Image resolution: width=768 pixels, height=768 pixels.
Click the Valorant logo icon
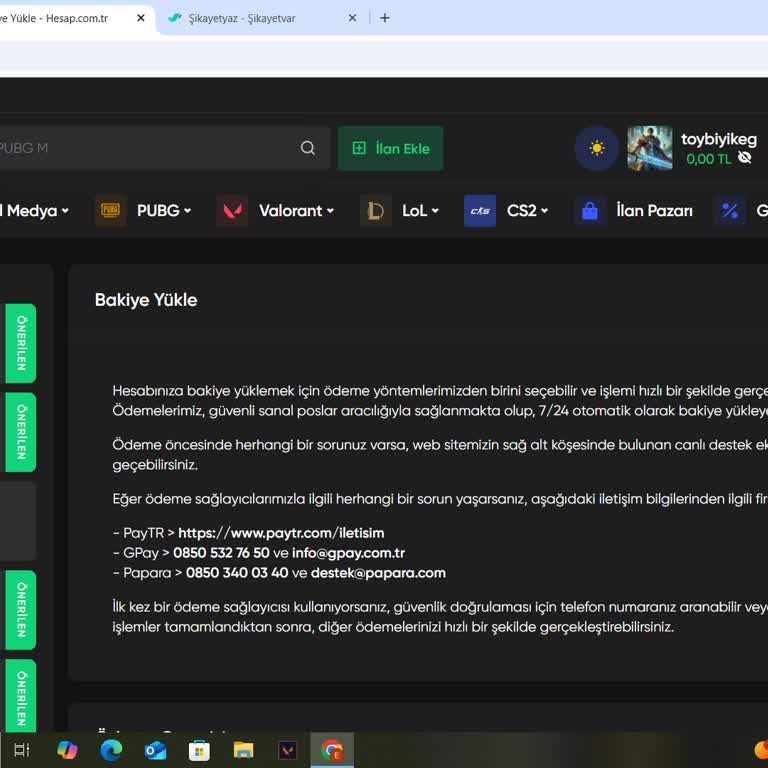click(x=232, y=211)
